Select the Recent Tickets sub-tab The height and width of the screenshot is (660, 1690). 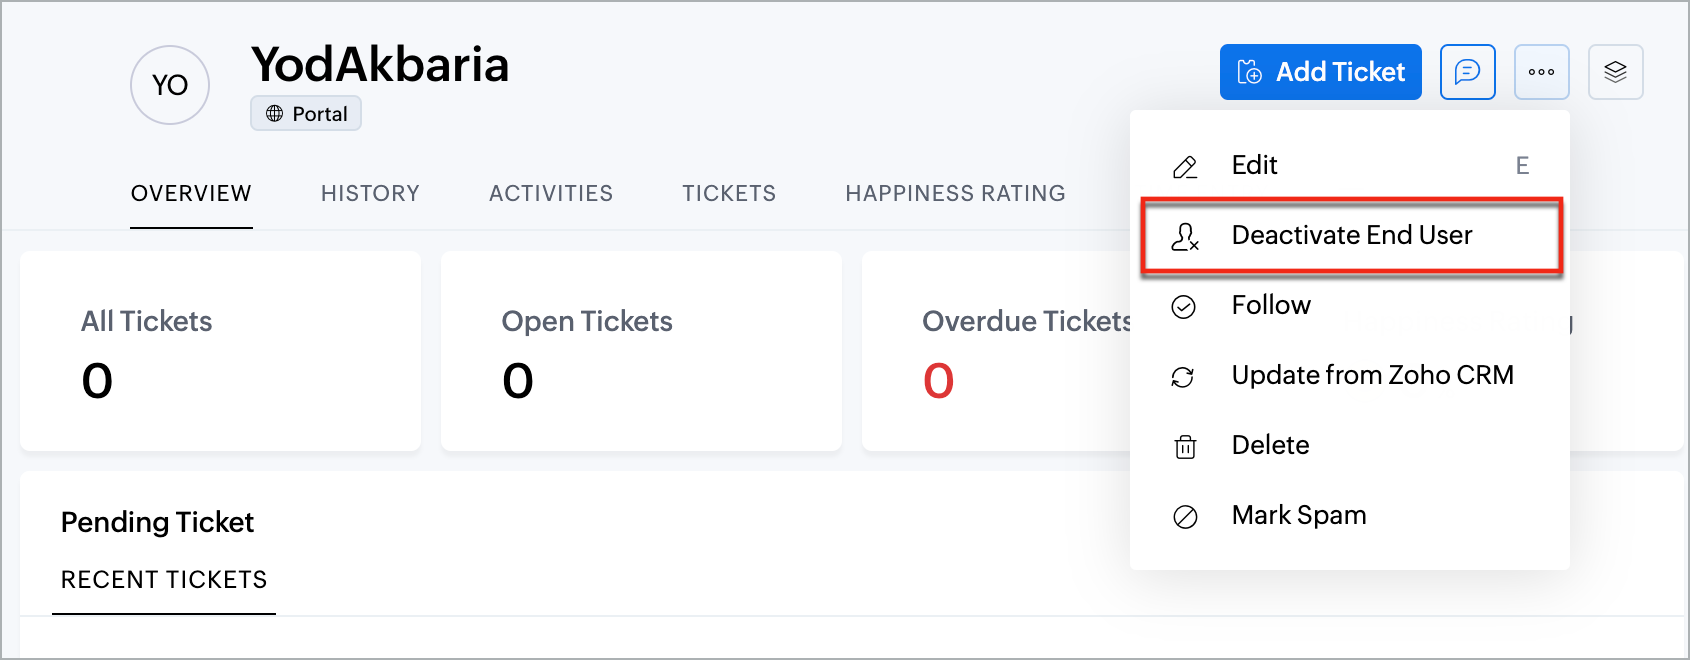164,580
